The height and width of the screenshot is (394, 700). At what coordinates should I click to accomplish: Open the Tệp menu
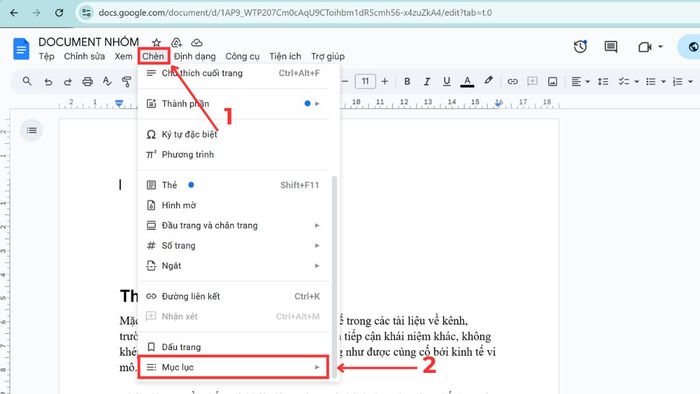[x=46, y=56]
